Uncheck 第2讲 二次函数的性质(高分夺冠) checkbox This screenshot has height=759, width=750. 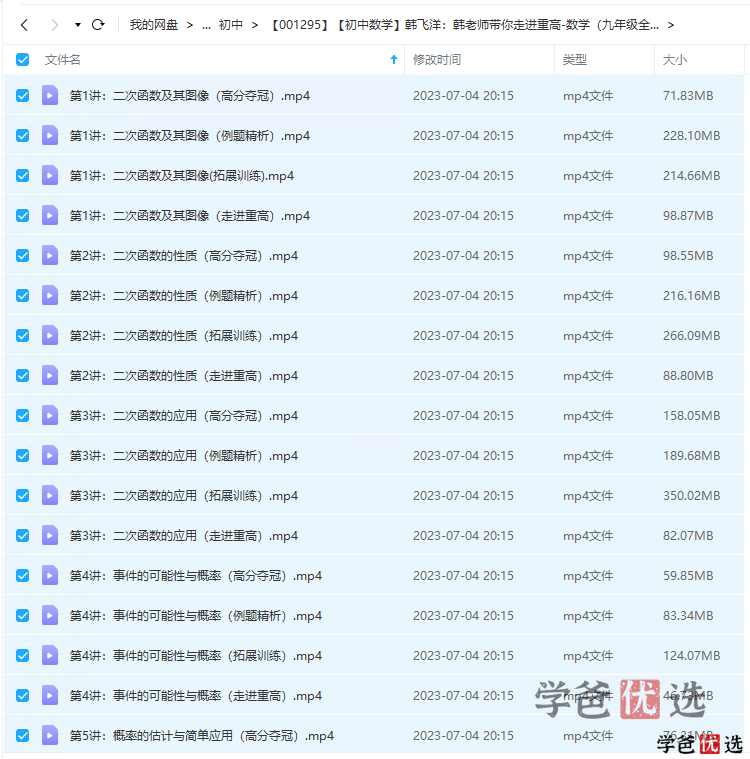(22, 255)
